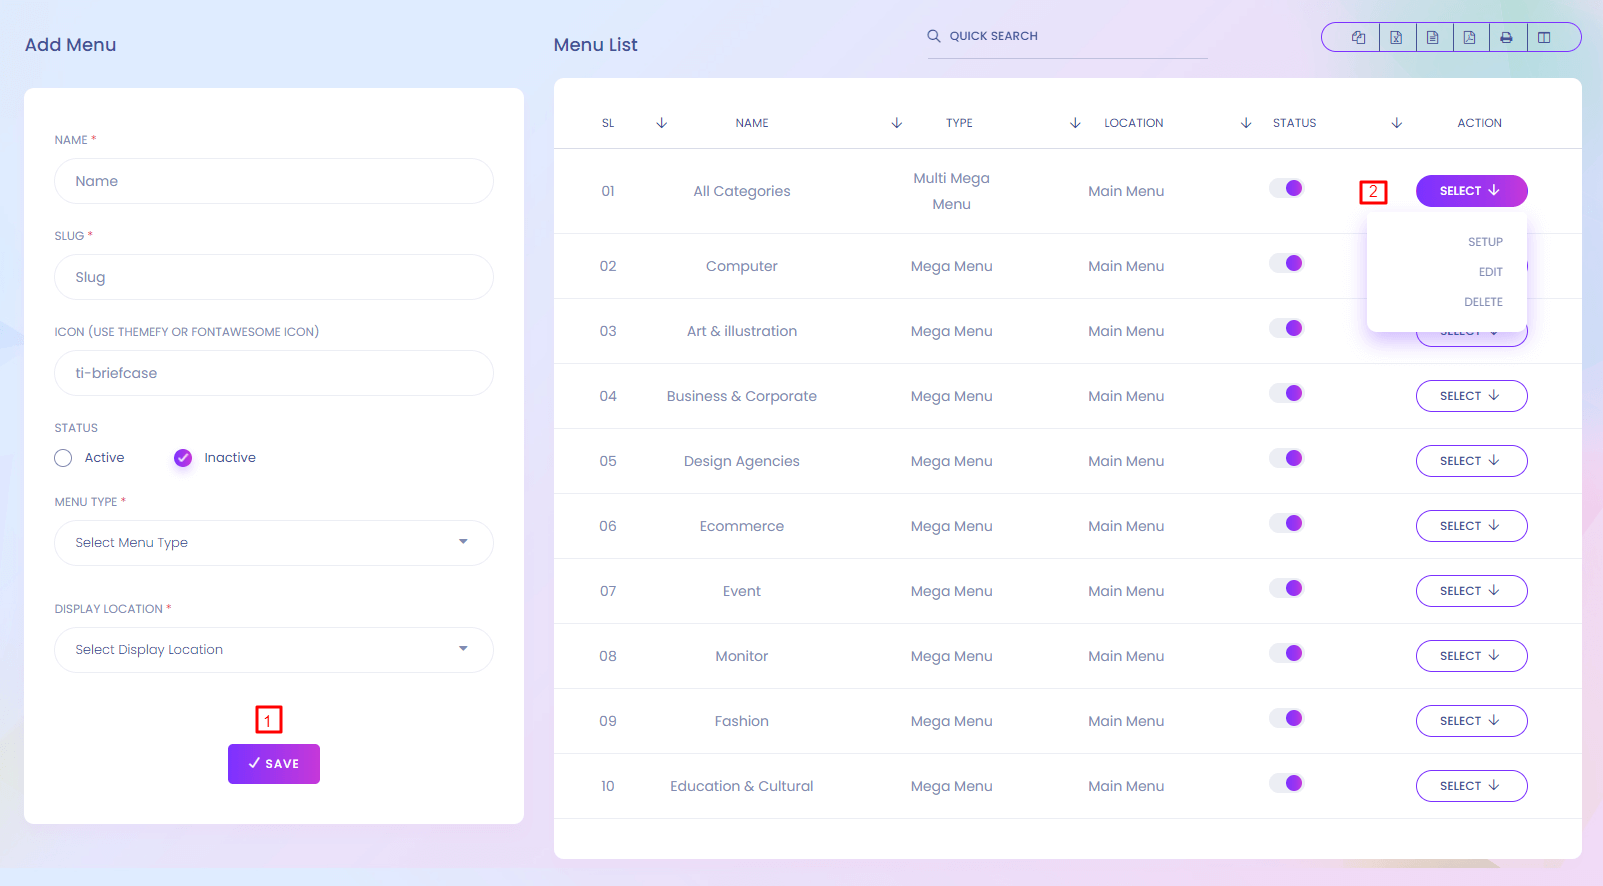Click the quick search magnifier icon
Viewport: 1603px width, 886px height.
click(x=934, y=36)
